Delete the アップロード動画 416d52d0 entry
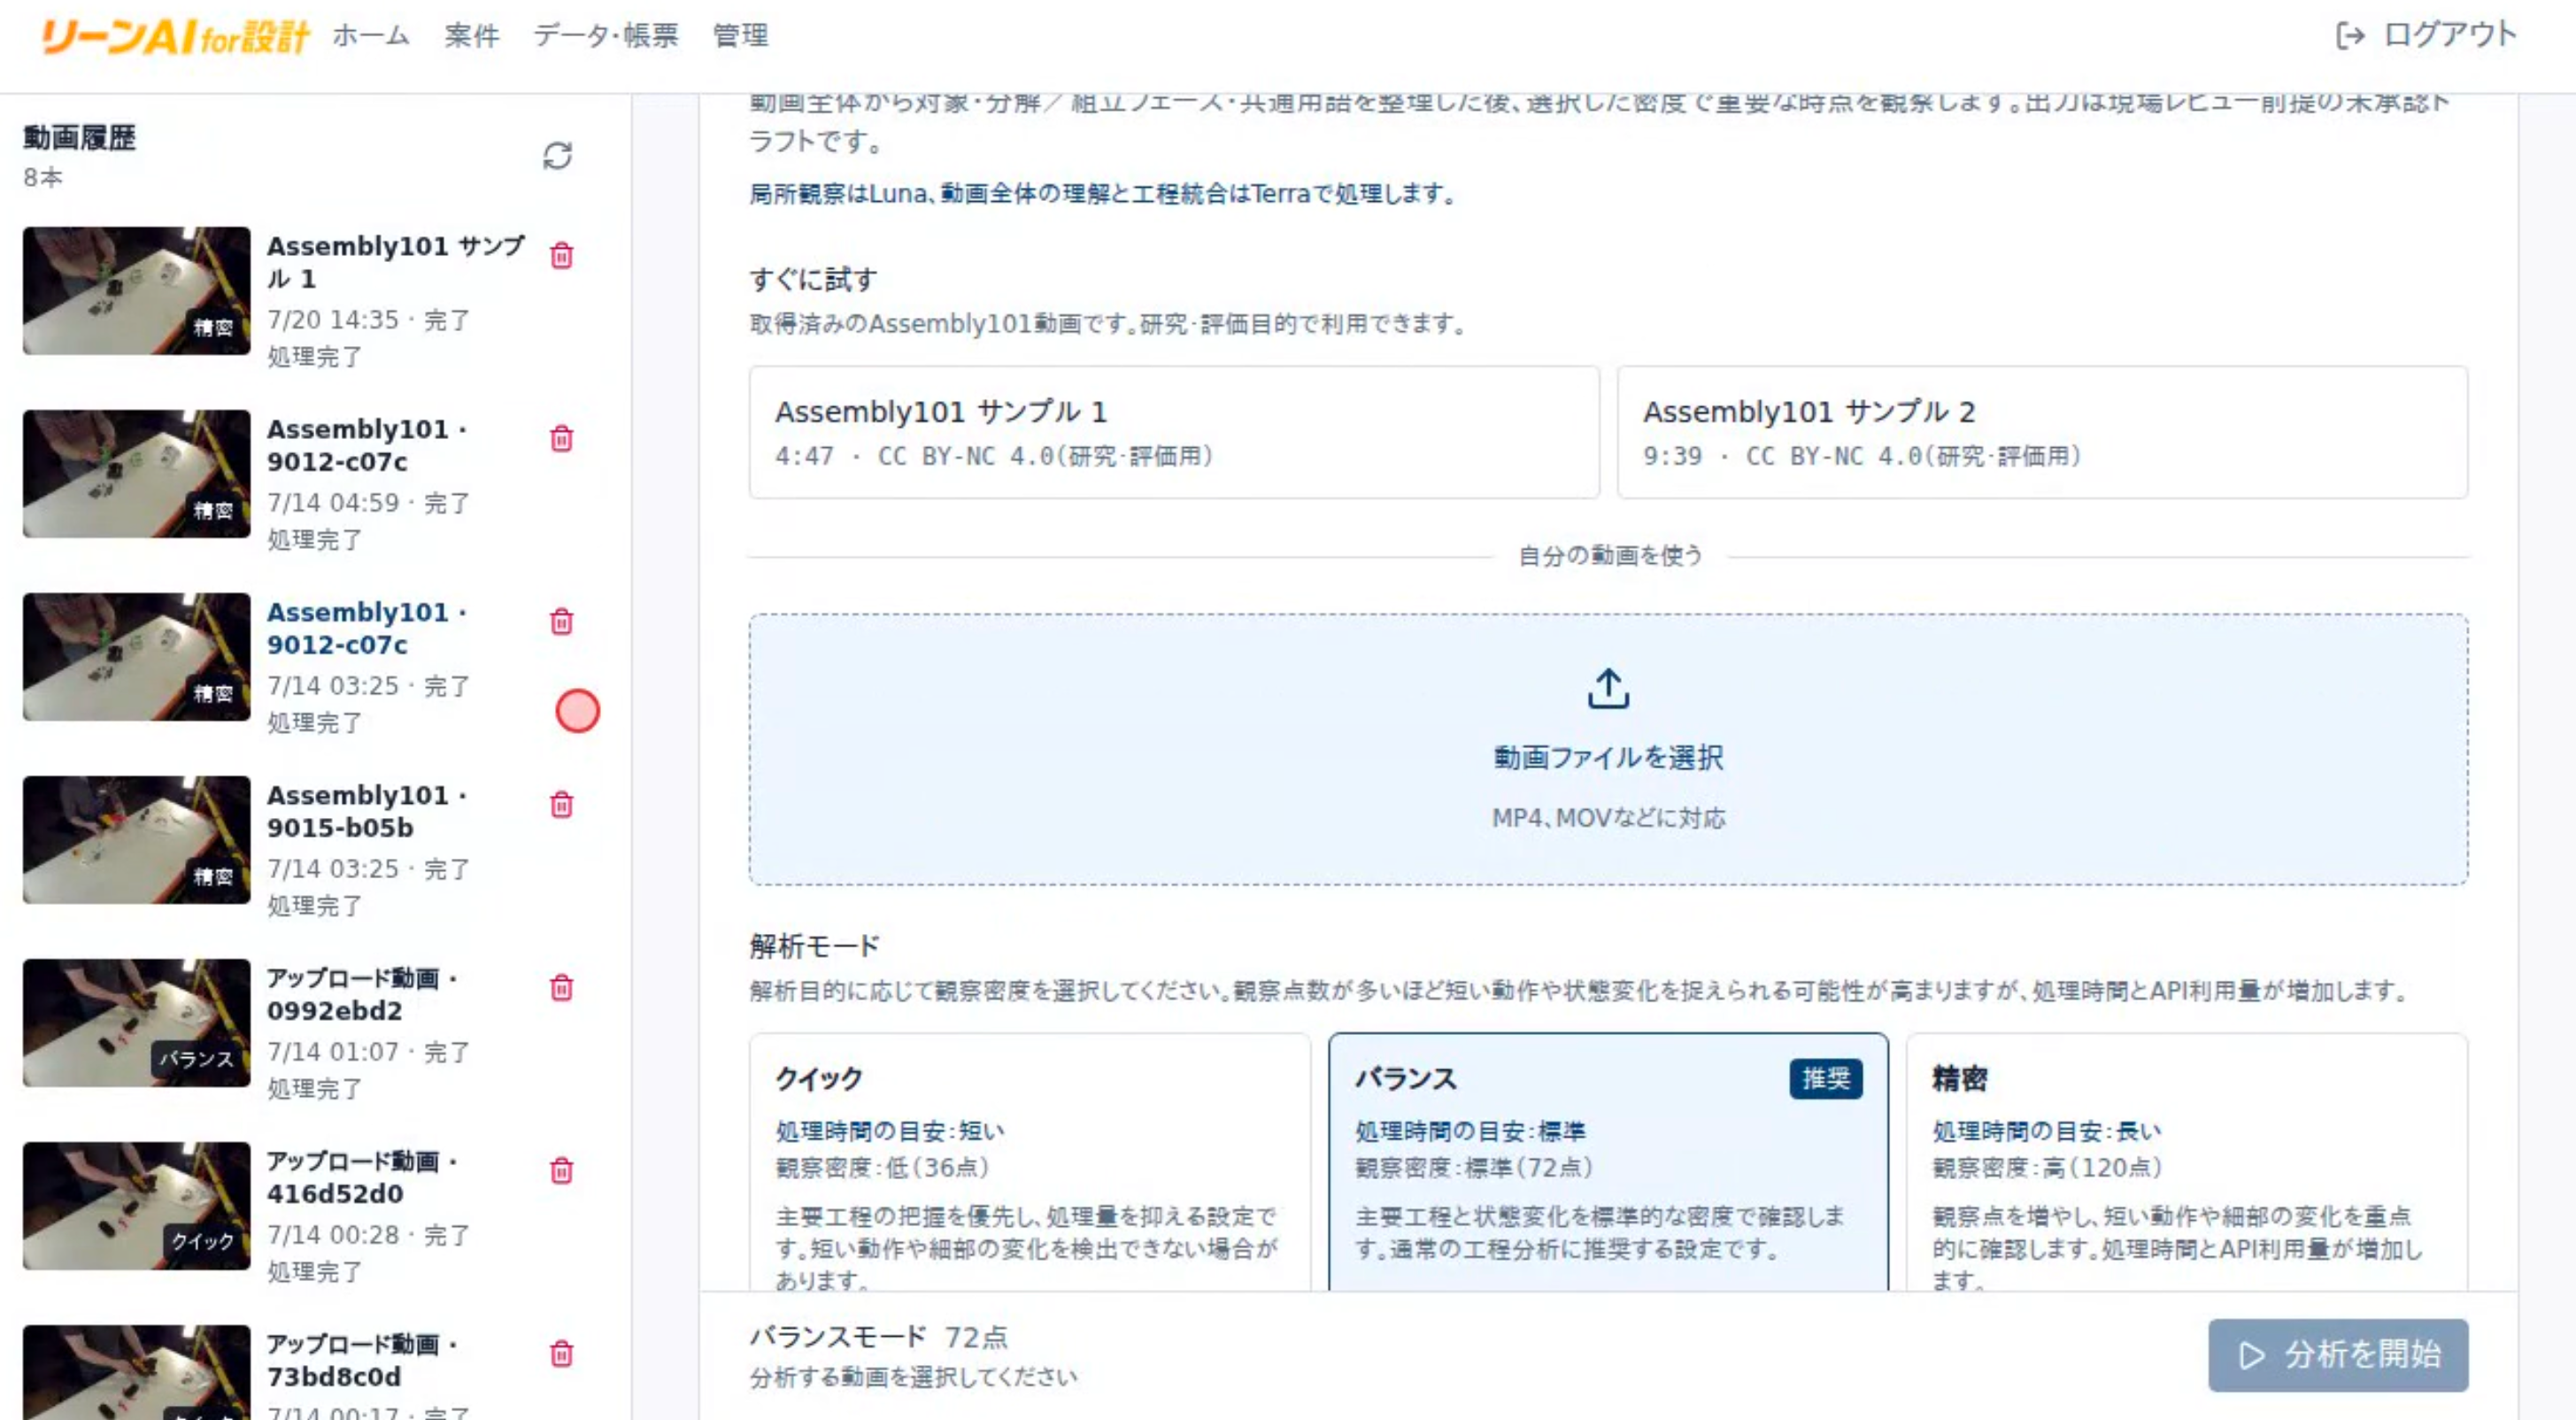The height and width of the screenshot is (1420, 2576). point(562,1171)
